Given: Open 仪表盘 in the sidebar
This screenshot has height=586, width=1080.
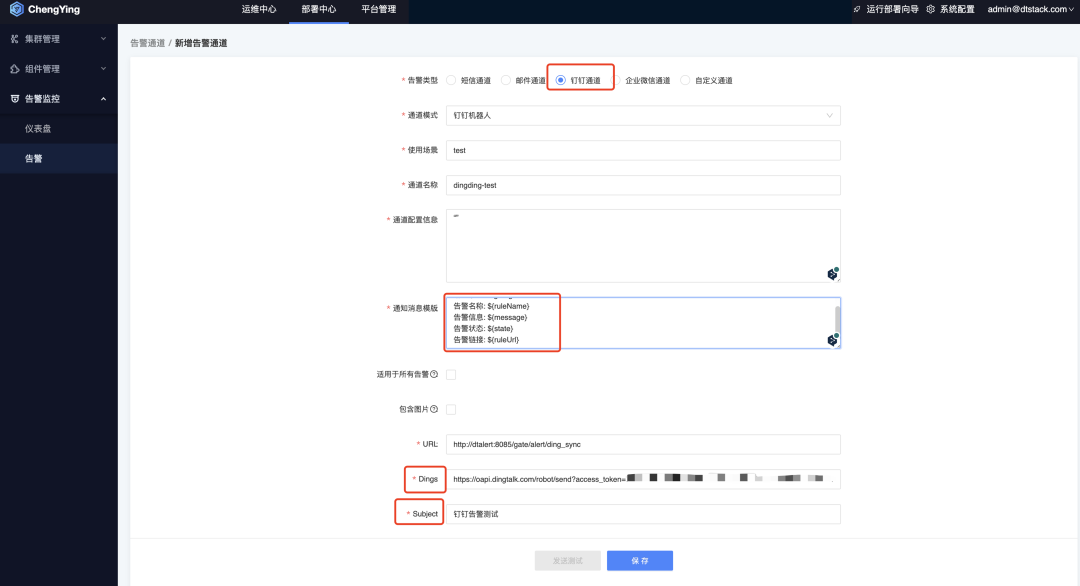Looking at the screenshot, I should (x=59, y=129).
